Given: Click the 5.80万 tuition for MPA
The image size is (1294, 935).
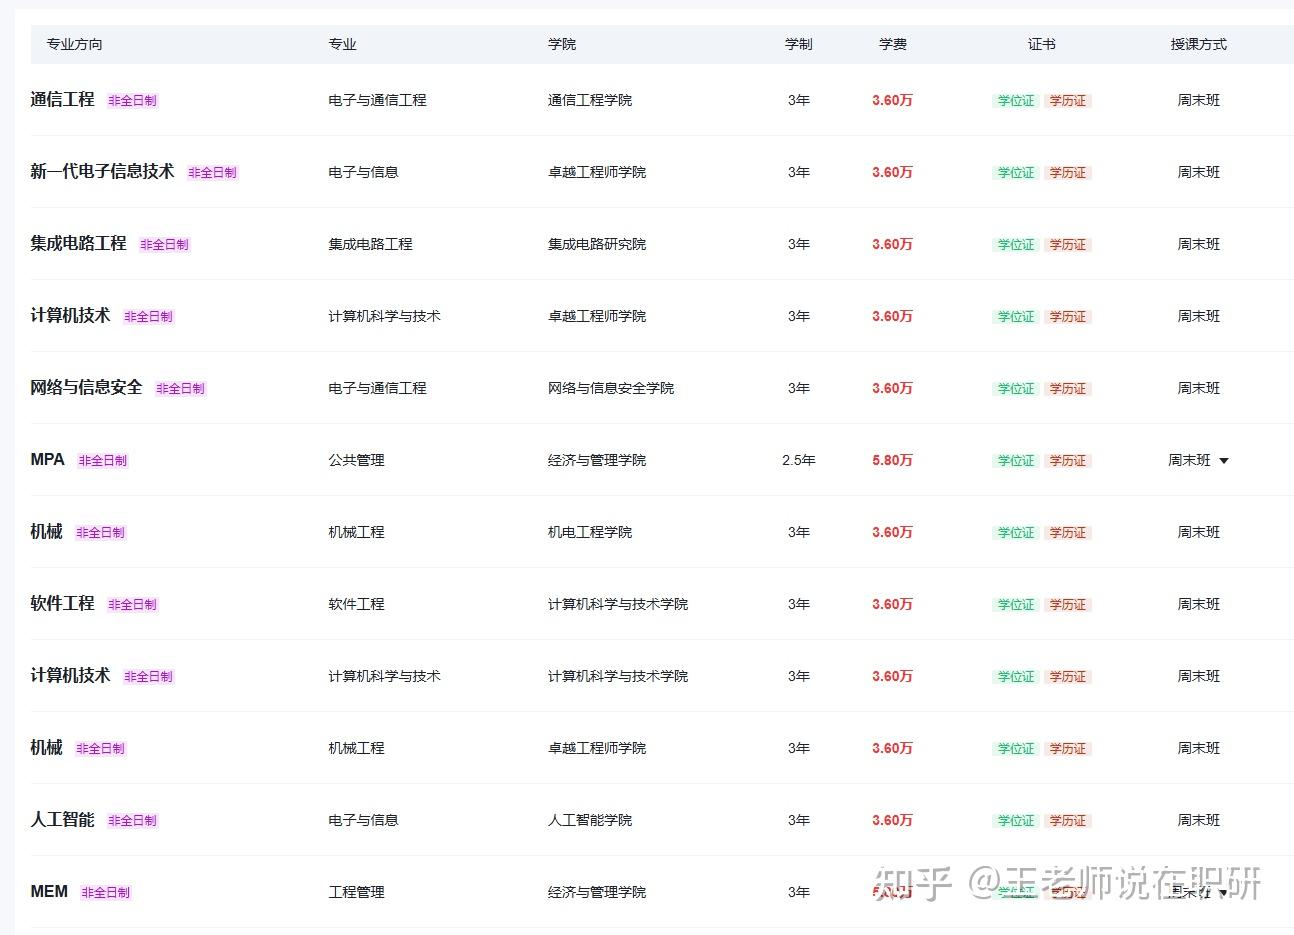Looking at the screenshot, I should tap(892, 461).
